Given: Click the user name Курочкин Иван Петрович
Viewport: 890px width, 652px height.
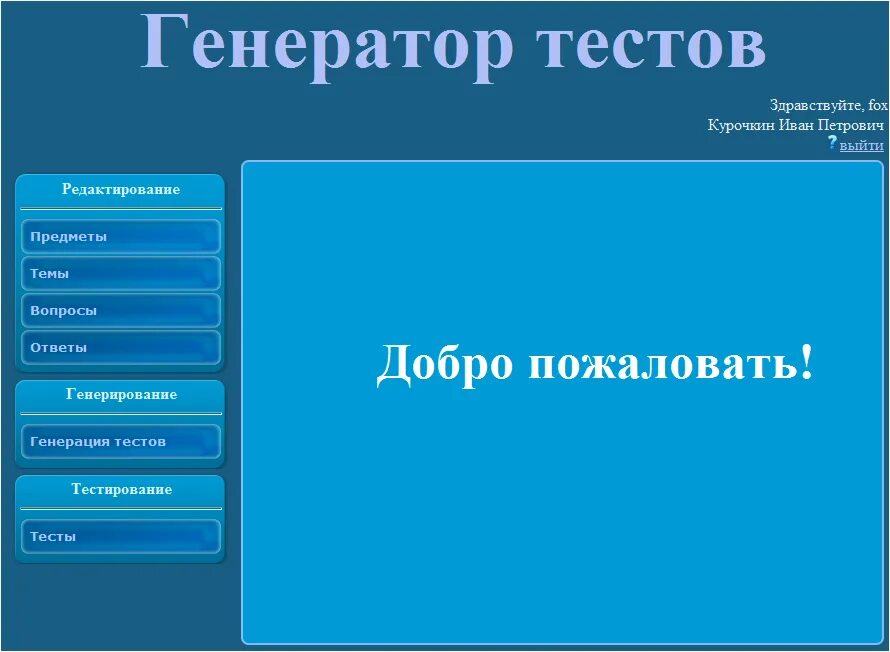Looking at the screenshot, I should click(x=795, y=125).
